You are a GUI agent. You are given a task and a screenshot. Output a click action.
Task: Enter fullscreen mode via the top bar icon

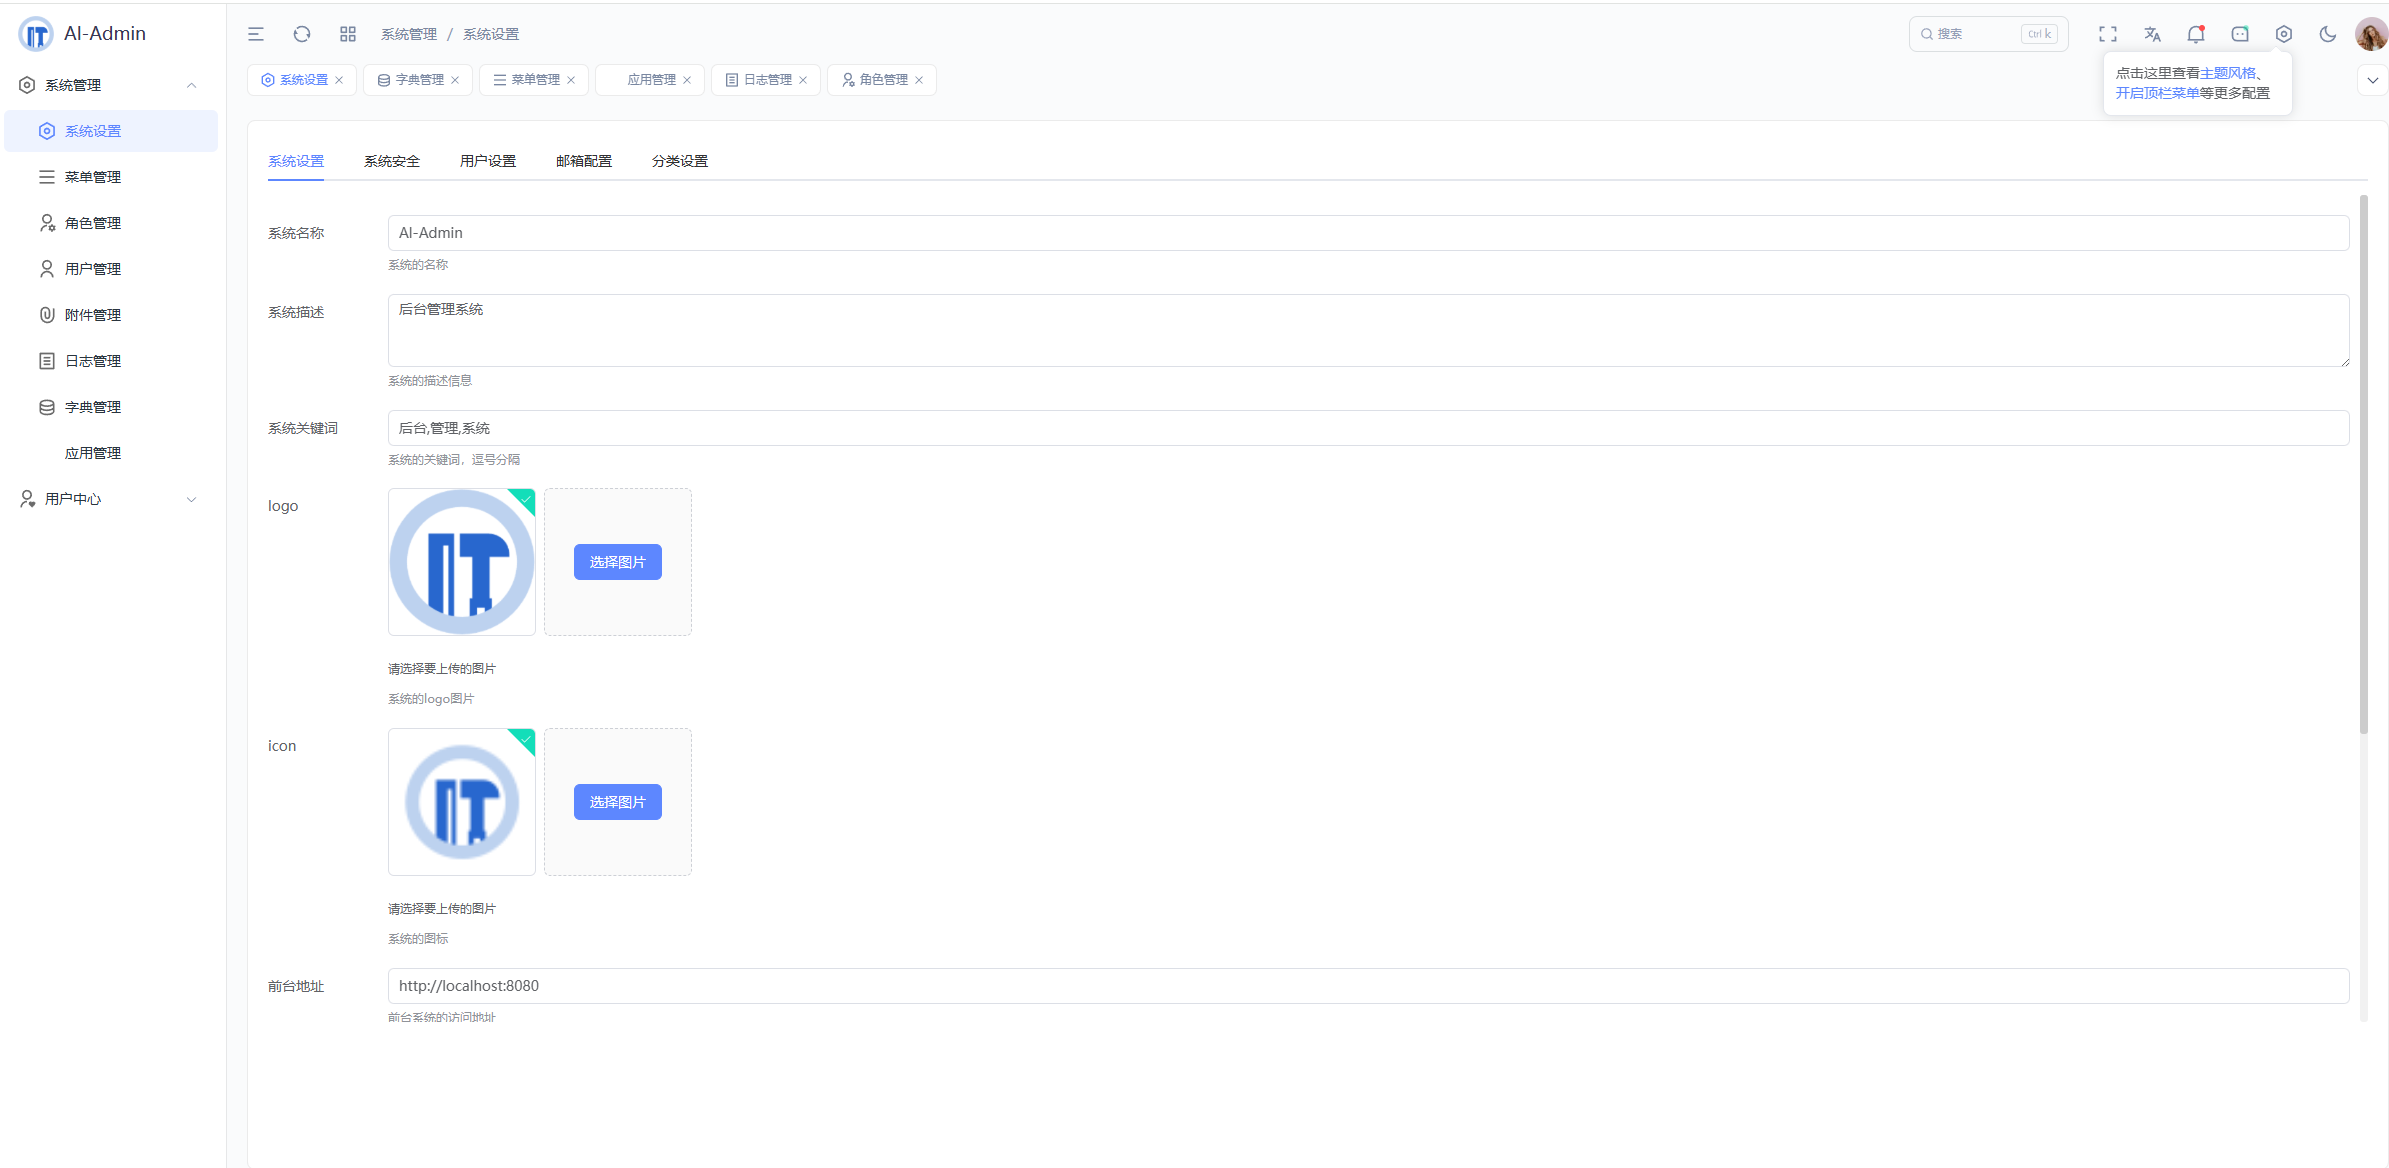(x=2108, y=34)
